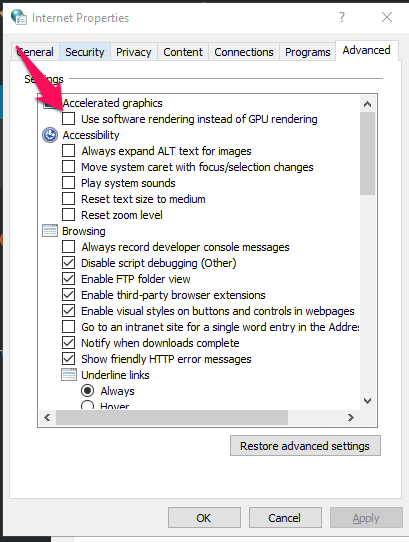Click the OK button

pos(204,518)
